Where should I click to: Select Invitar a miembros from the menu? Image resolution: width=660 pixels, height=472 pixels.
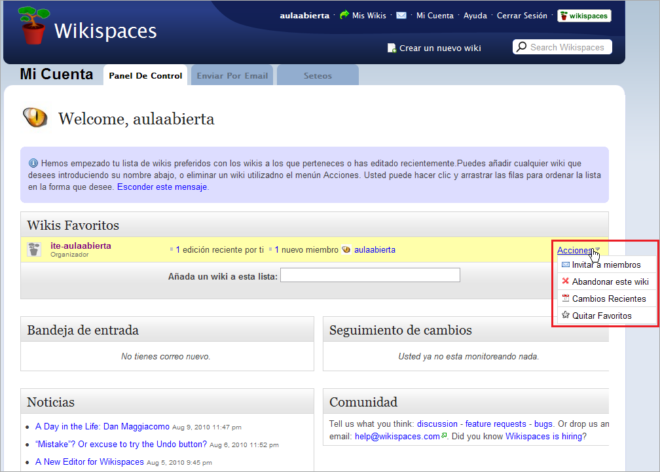pos(606,265)
